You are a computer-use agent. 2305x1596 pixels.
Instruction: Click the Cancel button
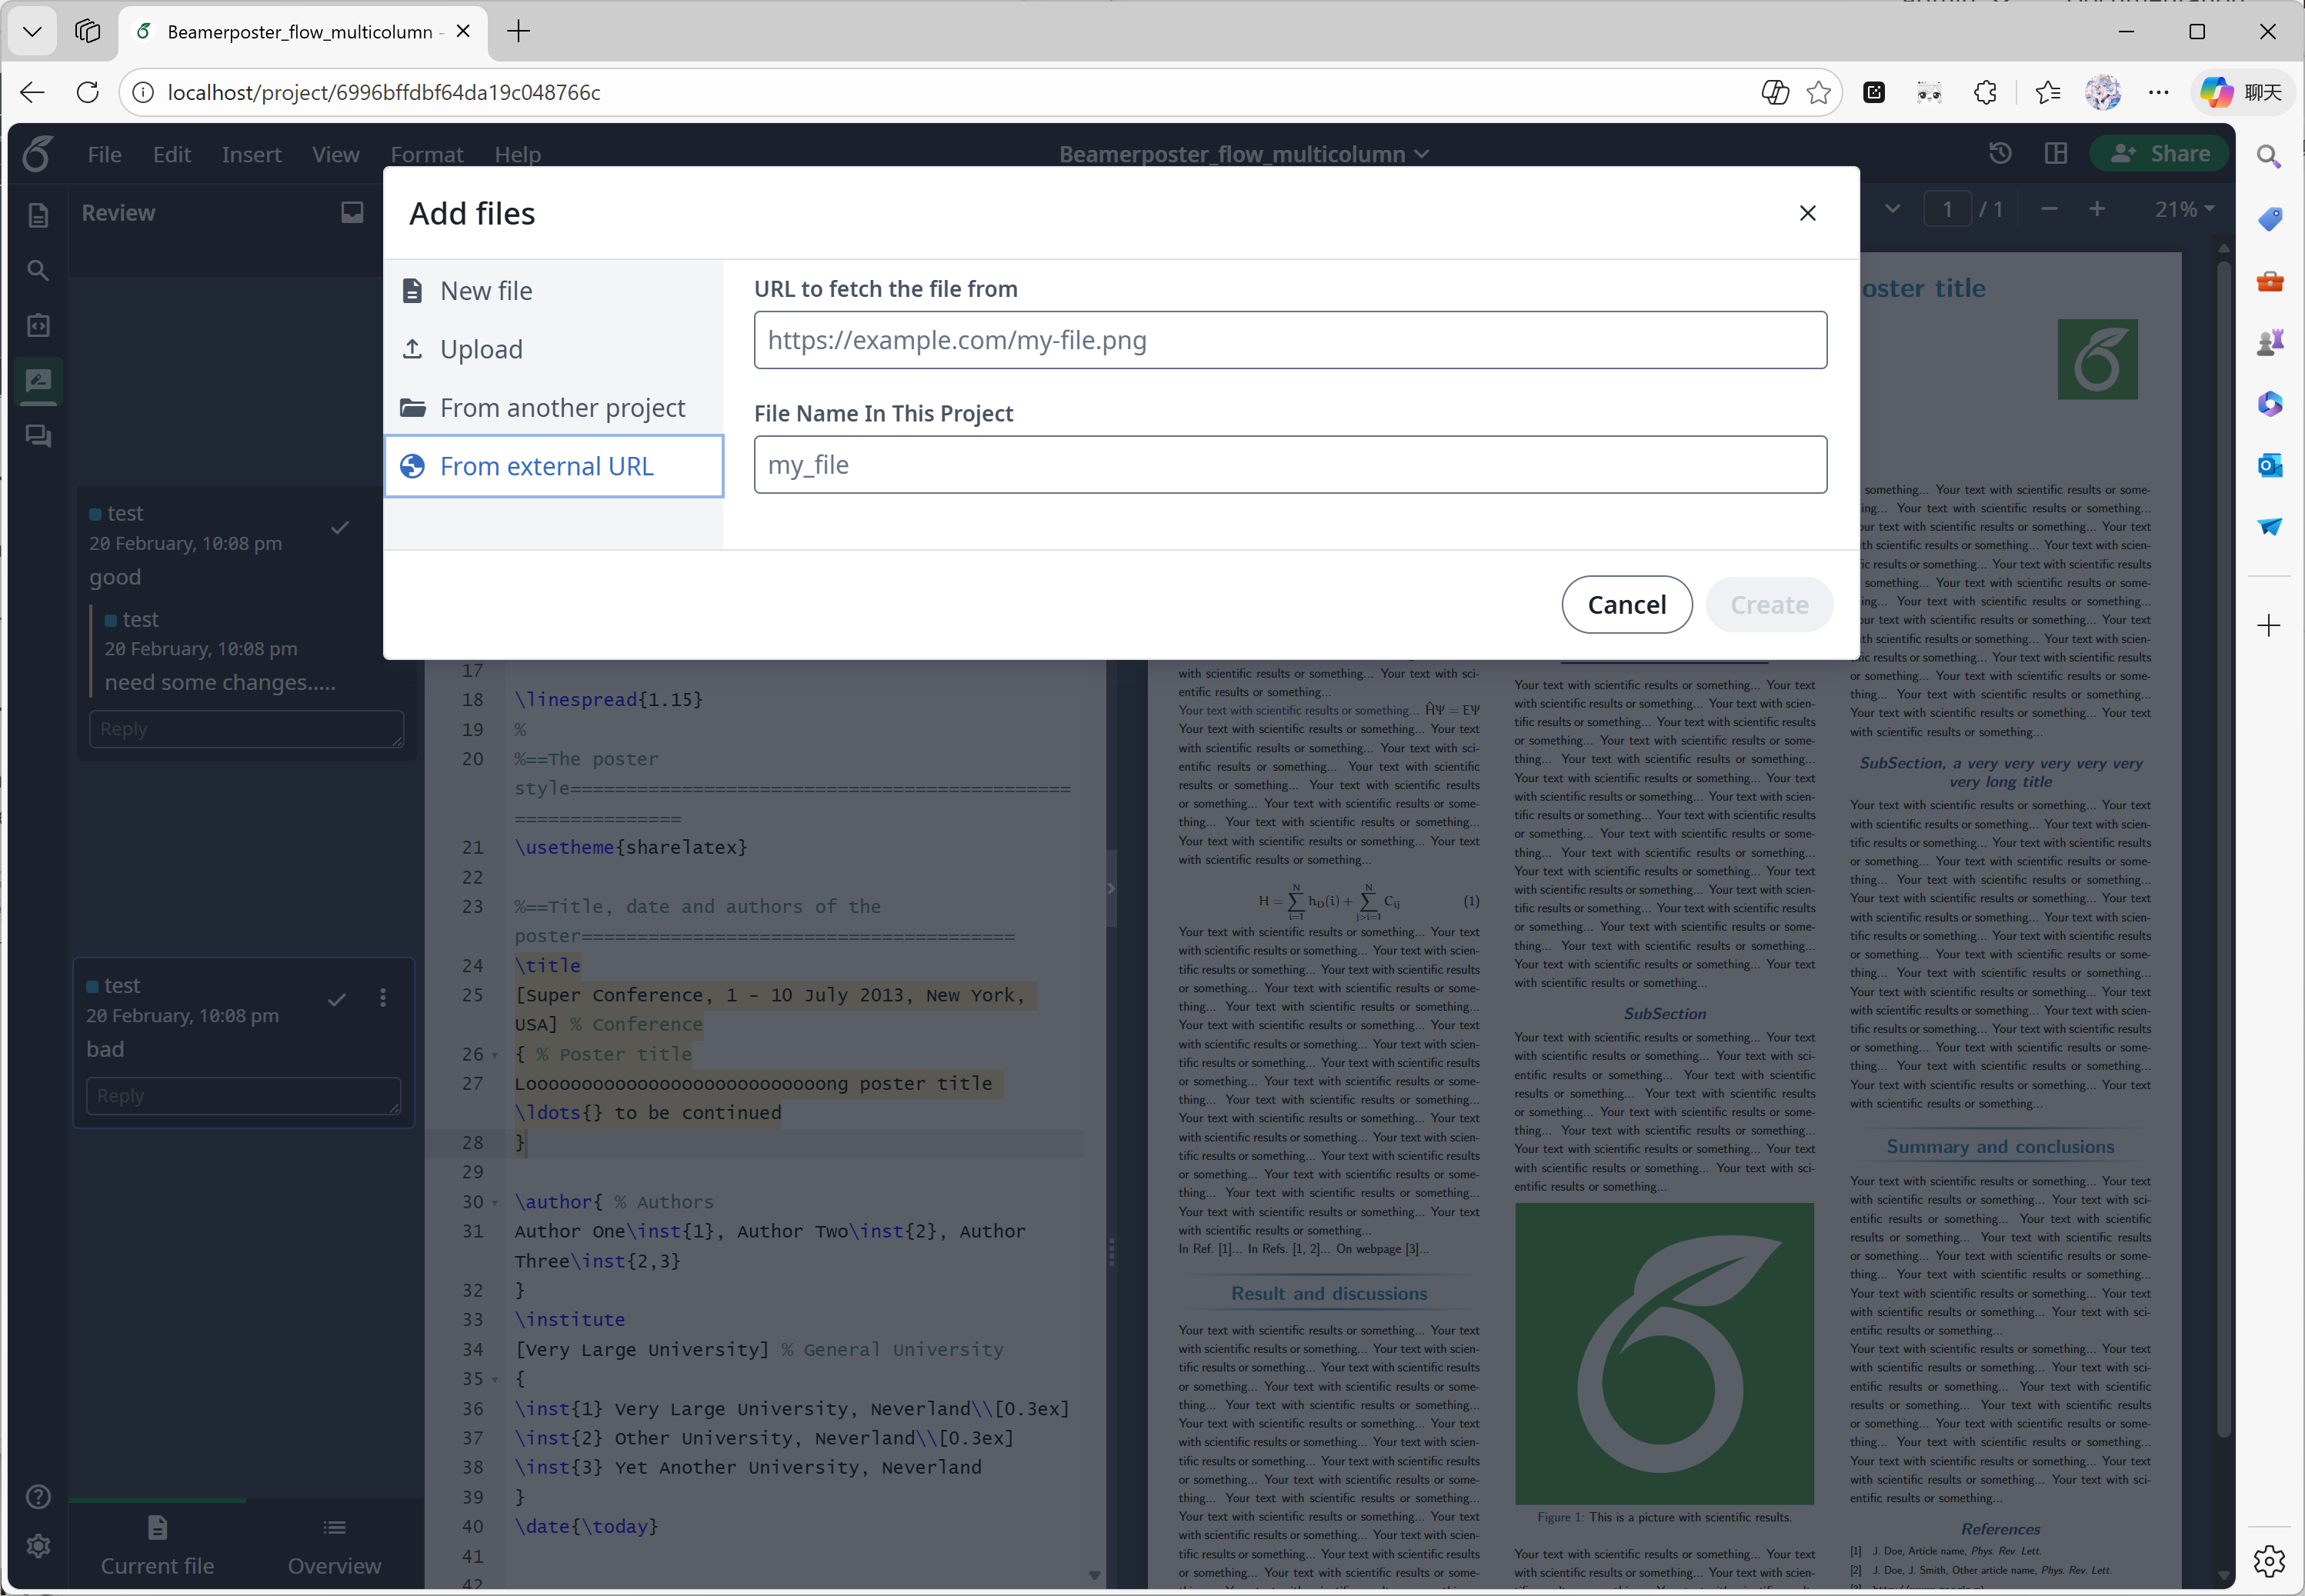point(1626,604)
